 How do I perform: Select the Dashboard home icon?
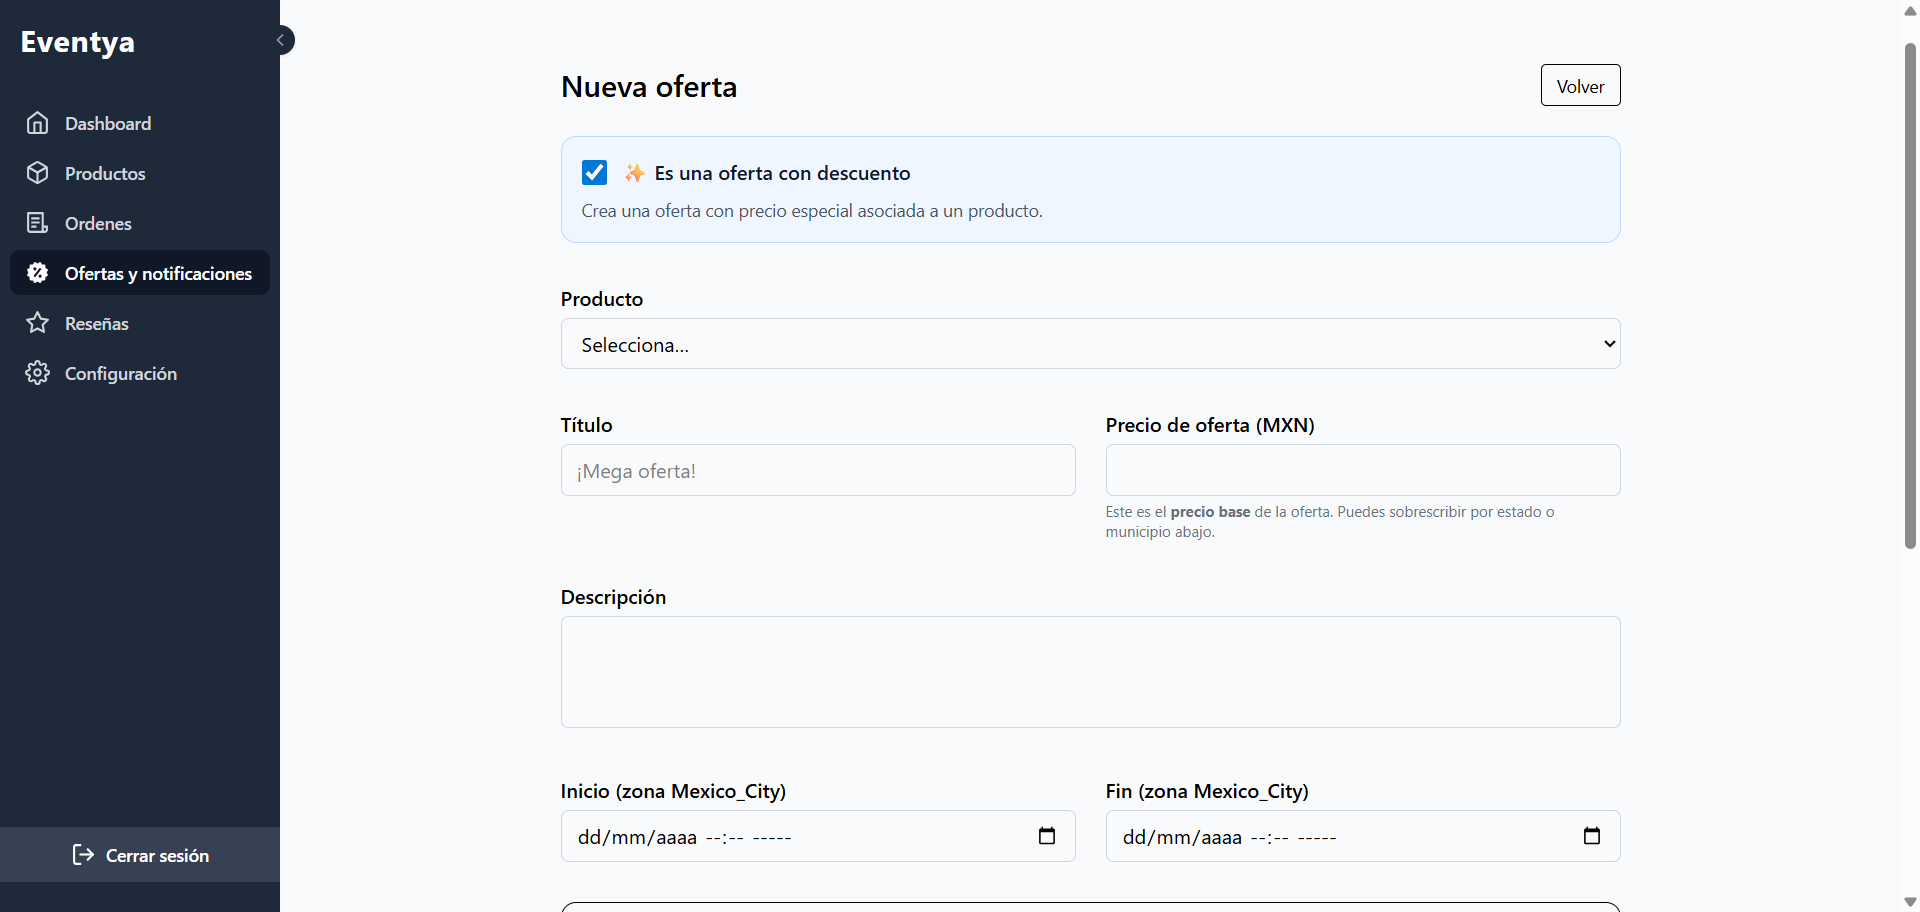coord(37,123)
